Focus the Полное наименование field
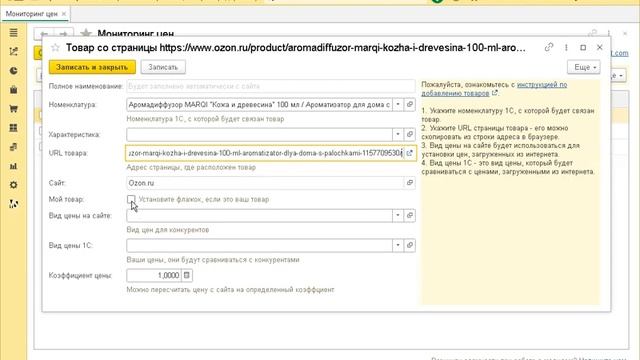 (271, 86)
